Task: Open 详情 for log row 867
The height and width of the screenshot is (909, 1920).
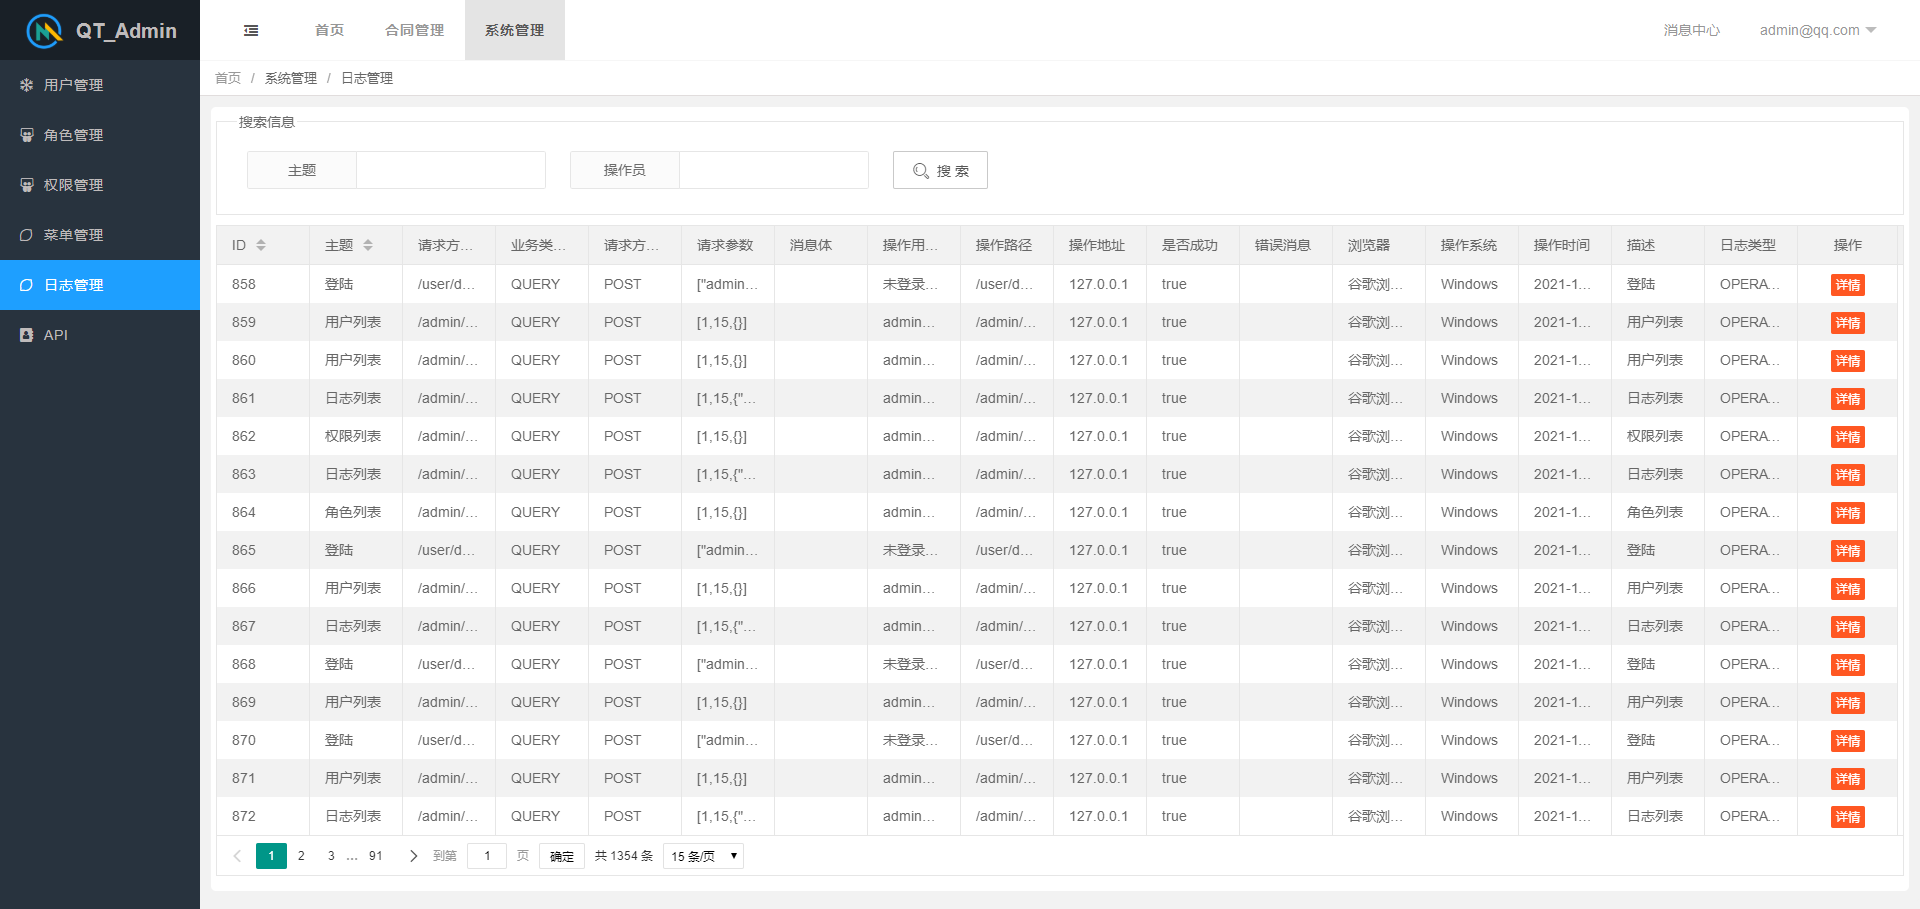Action: click(x=1847, y=627)
